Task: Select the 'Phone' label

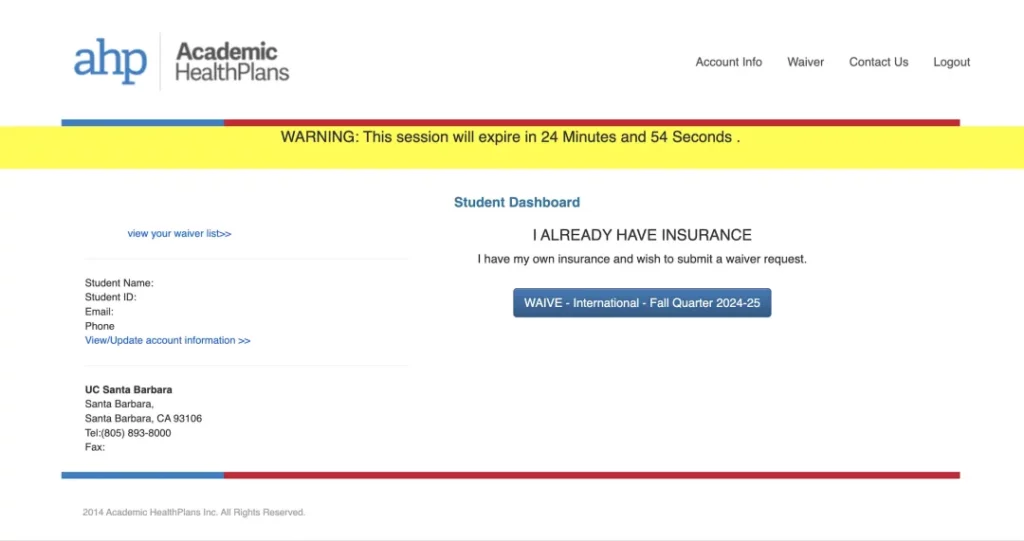Action: pyautogui.click(x=100, y=326)
